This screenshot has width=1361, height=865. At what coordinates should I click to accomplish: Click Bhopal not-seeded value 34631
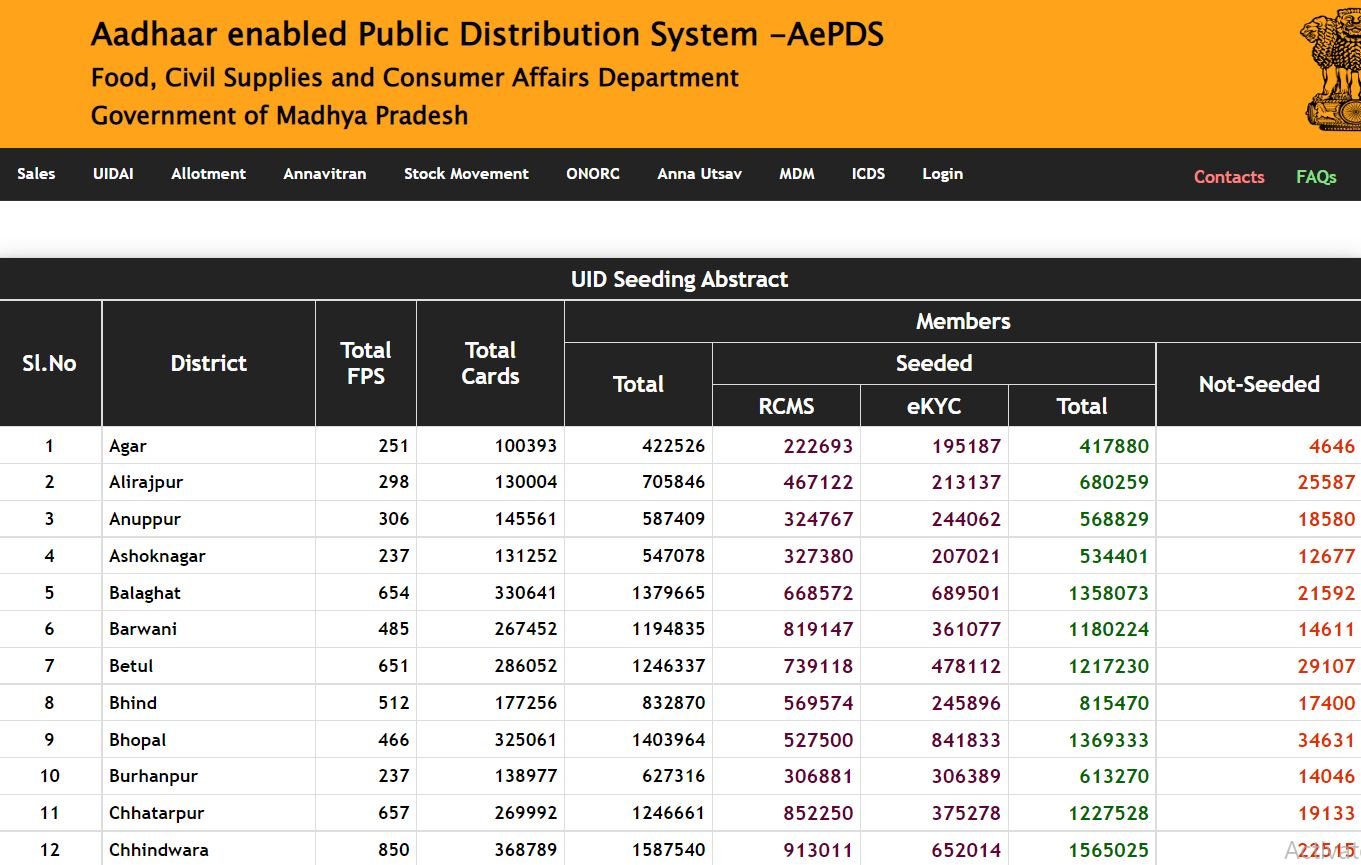coord(1326,740)
